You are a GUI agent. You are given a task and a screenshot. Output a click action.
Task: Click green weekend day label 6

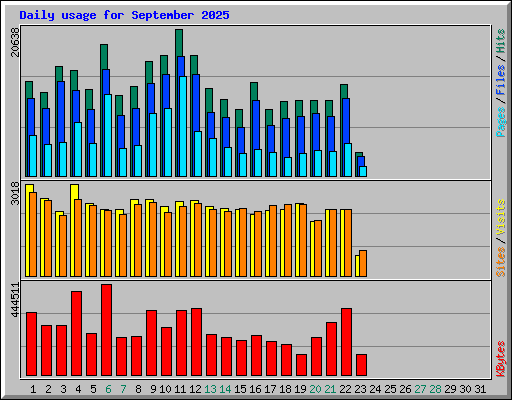tap(108, 389)
